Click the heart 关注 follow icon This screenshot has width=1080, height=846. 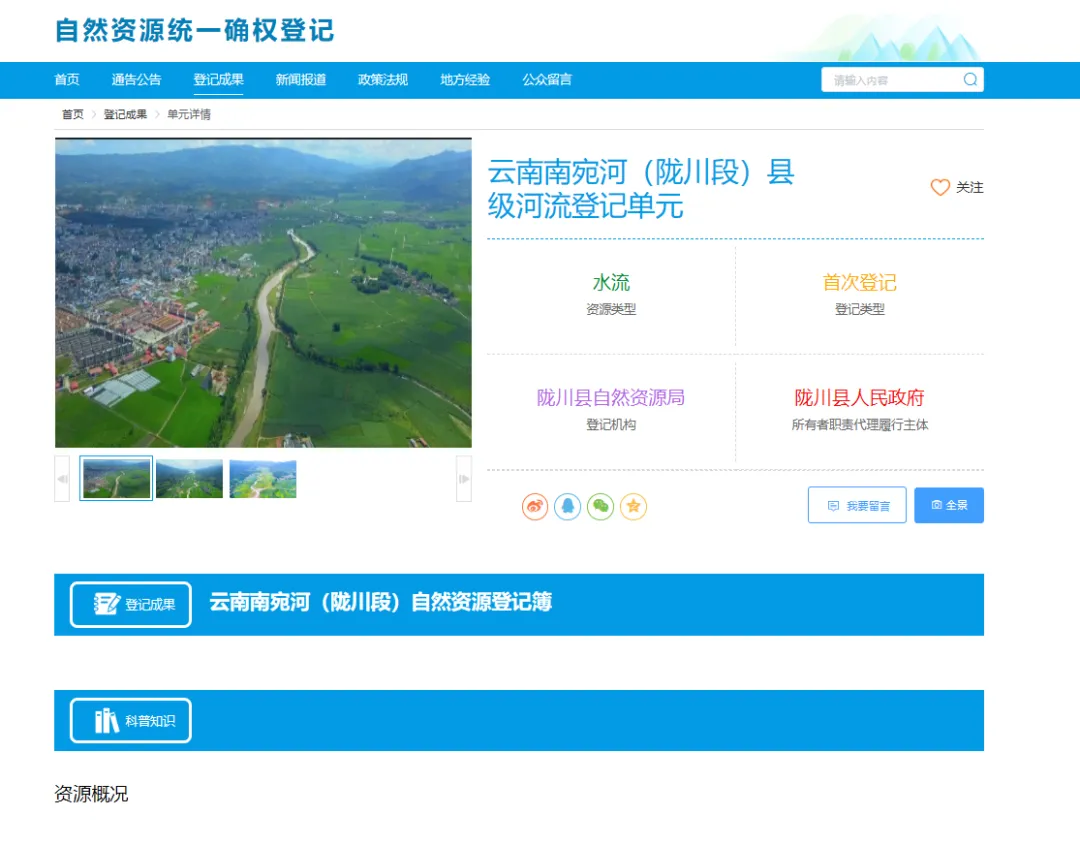point(940,187)
